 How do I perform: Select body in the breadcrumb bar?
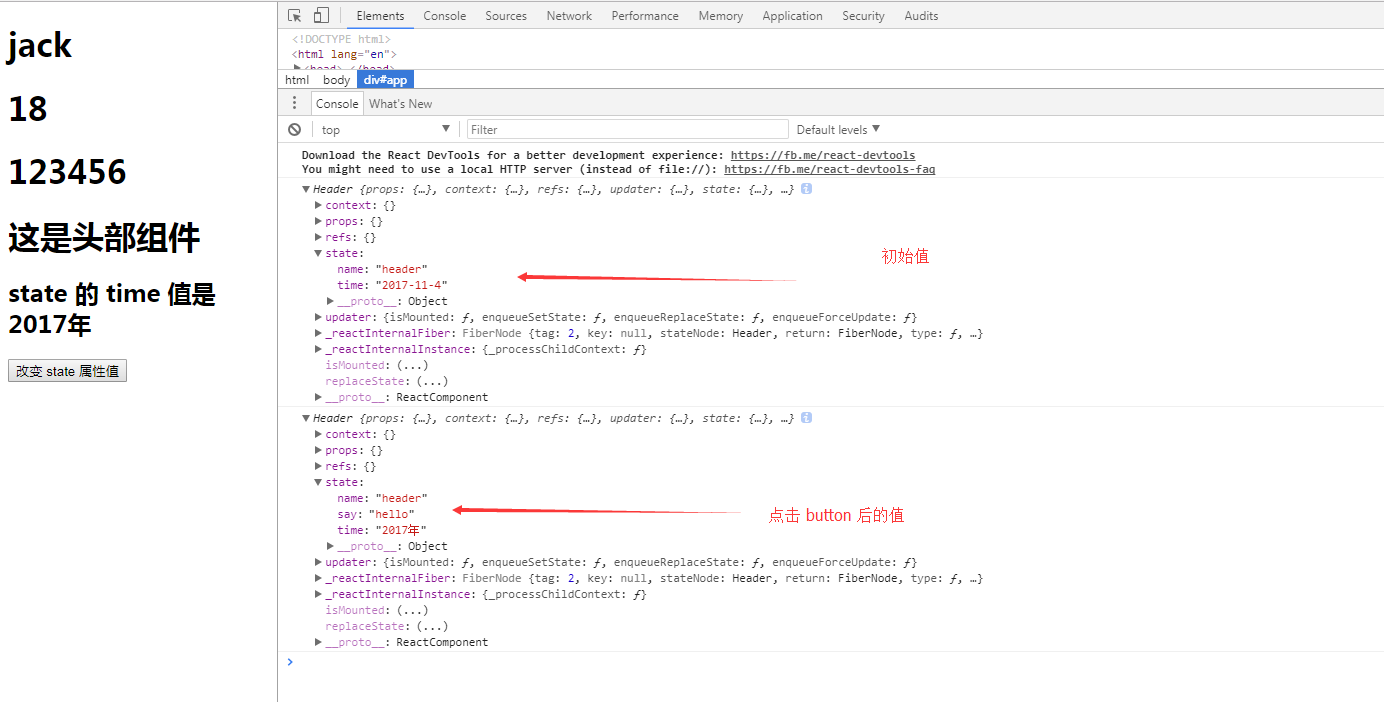tap(337, 80)
